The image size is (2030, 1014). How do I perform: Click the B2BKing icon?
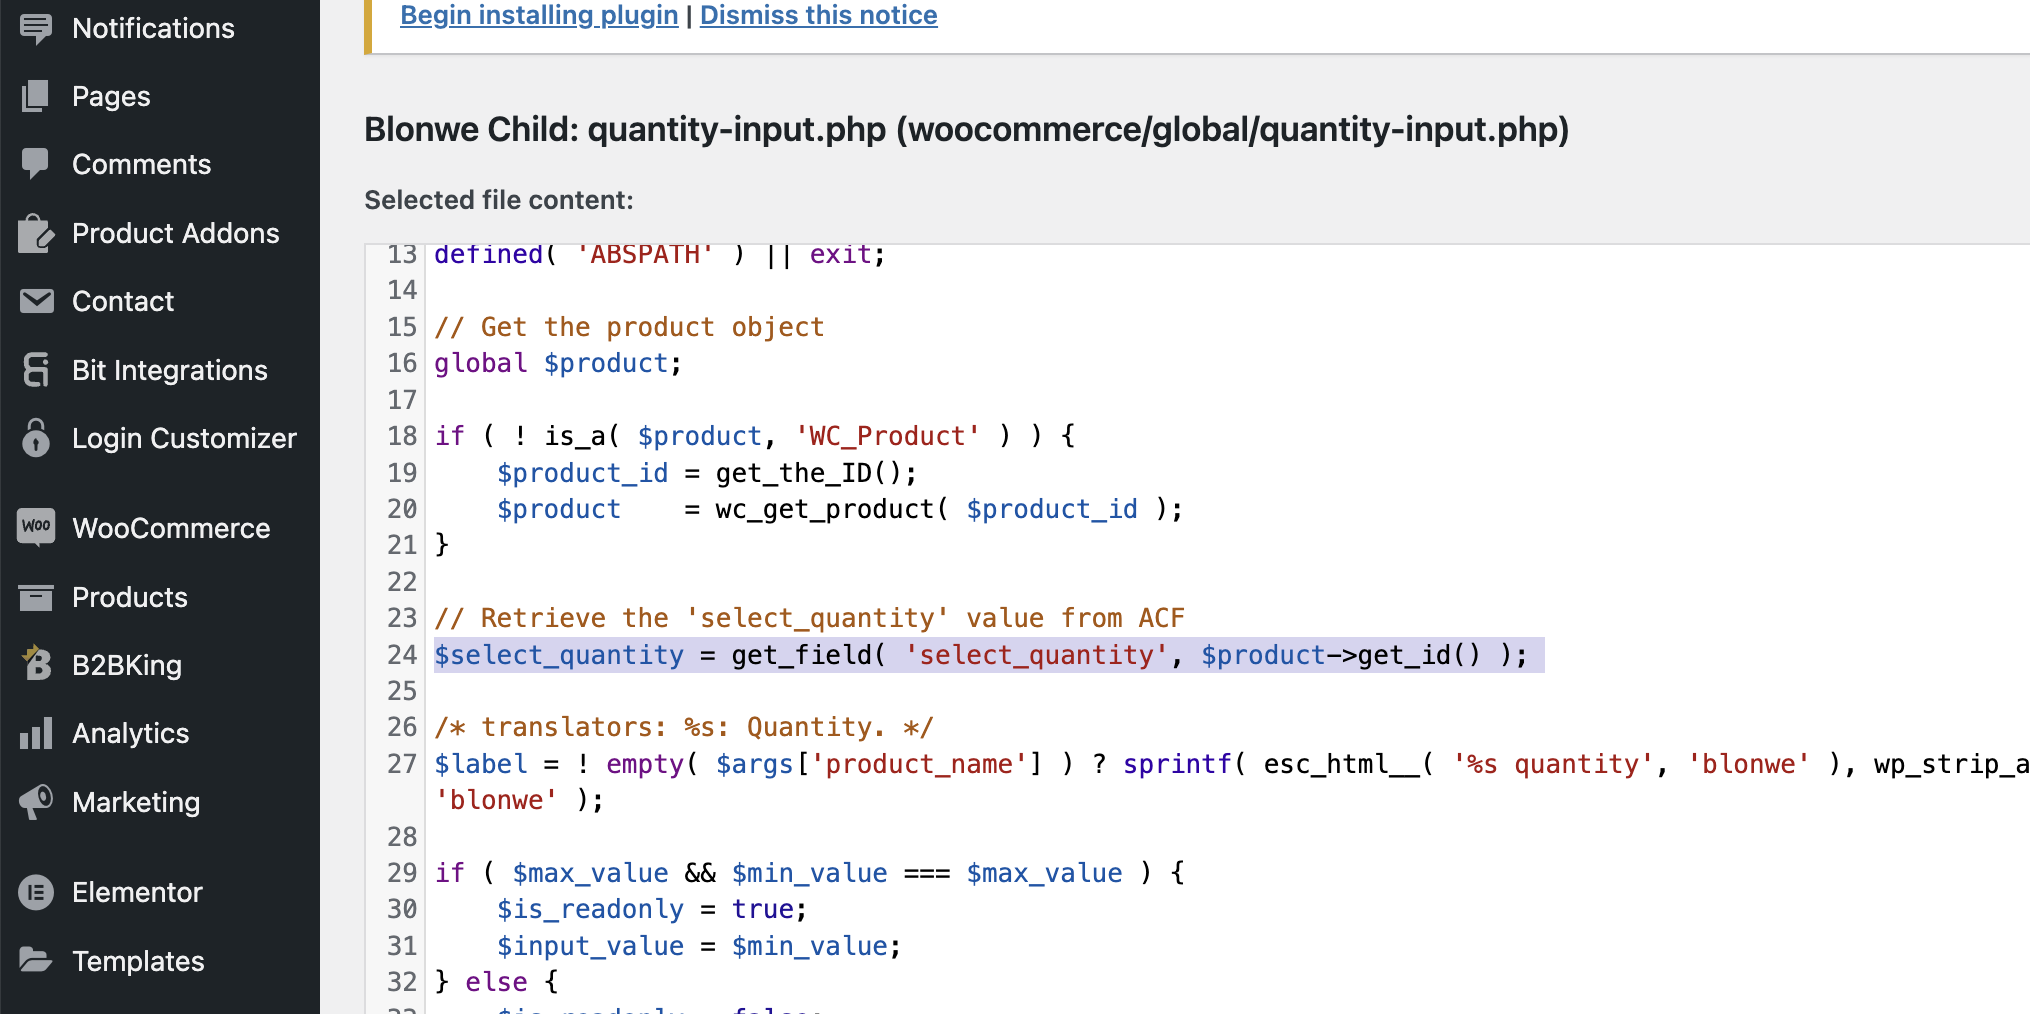point(36,665)
